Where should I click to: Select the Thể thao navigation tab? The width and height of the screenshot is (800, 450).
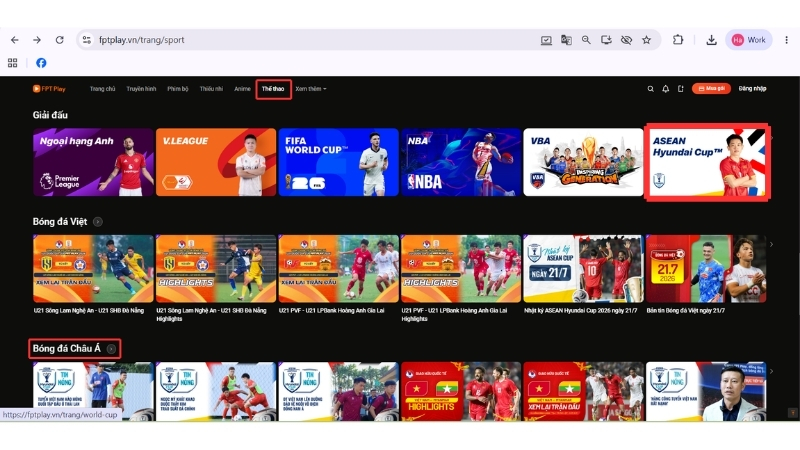[273, 89]
